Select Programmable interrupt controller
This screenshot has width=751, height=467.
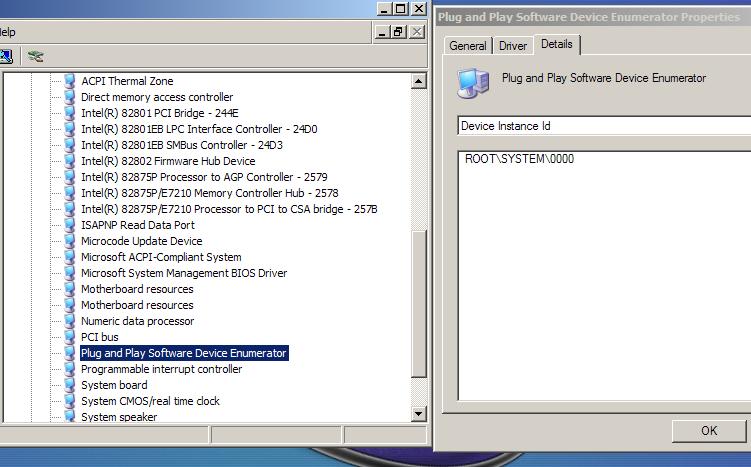tap(161, 369)
